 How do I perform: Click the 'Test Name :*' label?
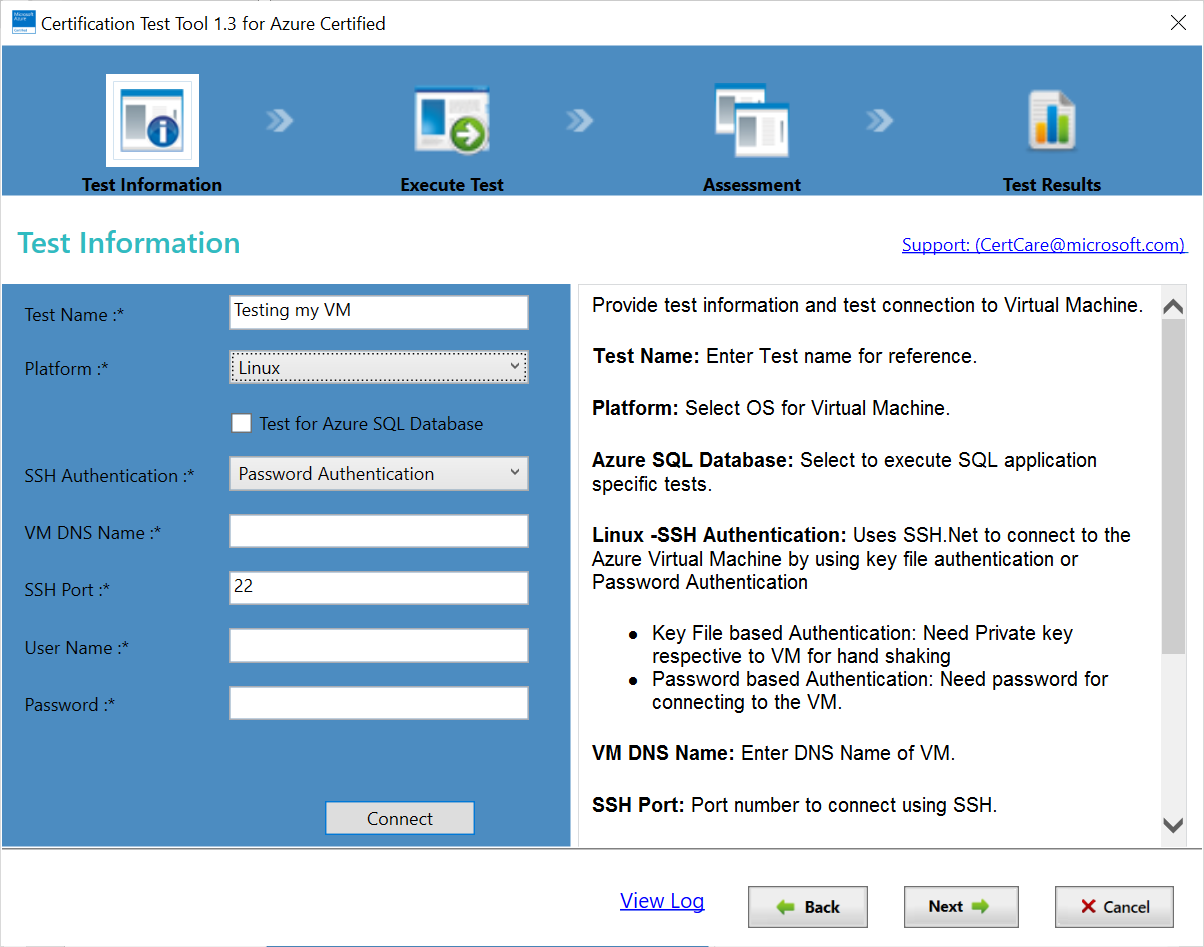pos(74,315)
